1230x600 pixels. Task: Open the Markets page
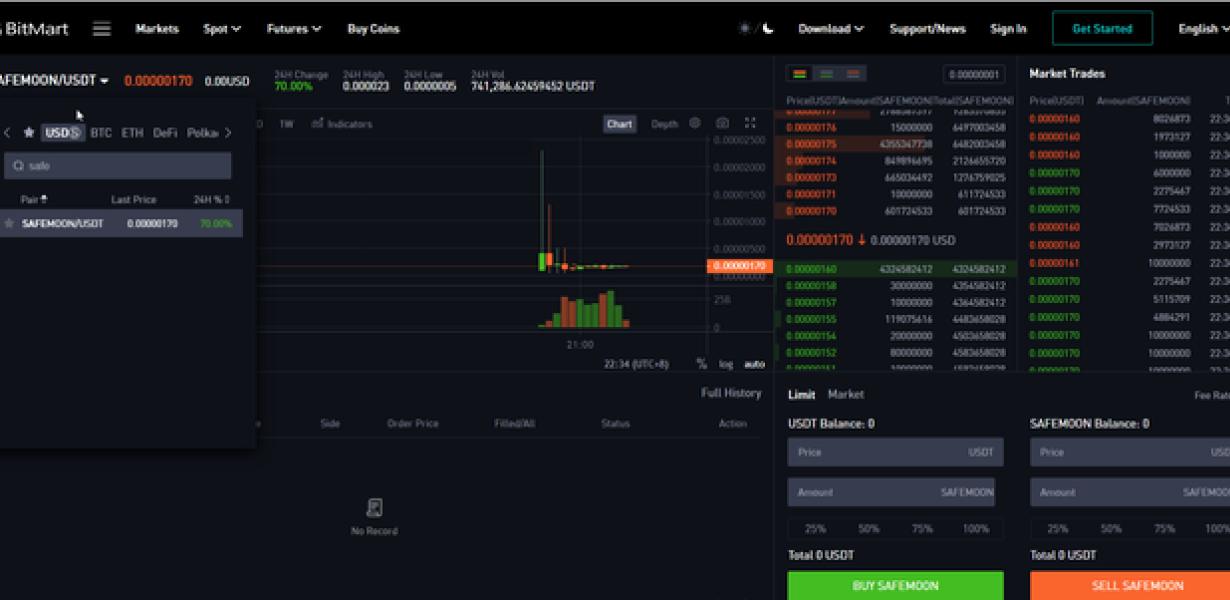click(x=157, y=29)
